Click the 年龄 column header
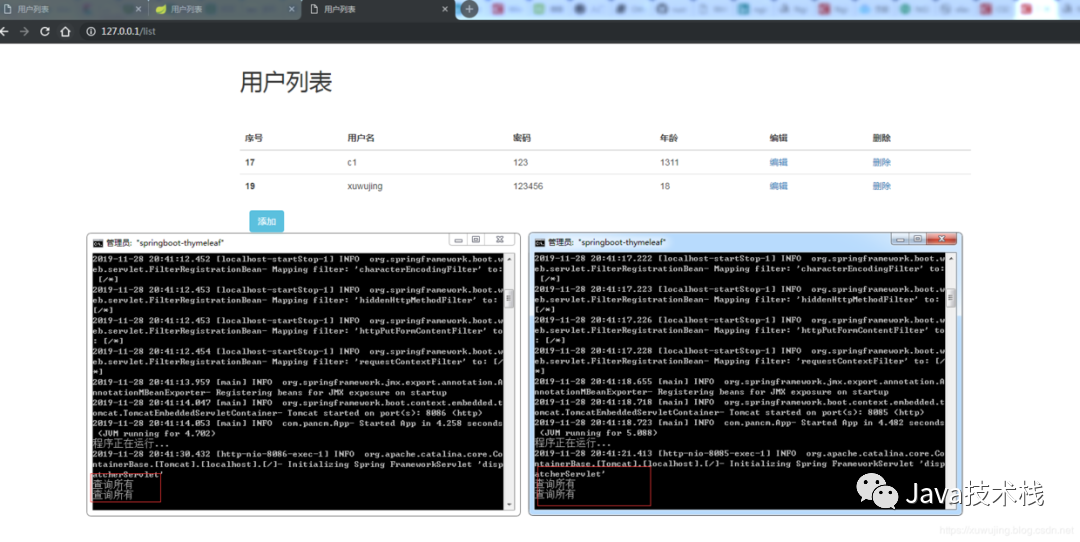 point(669,138)
